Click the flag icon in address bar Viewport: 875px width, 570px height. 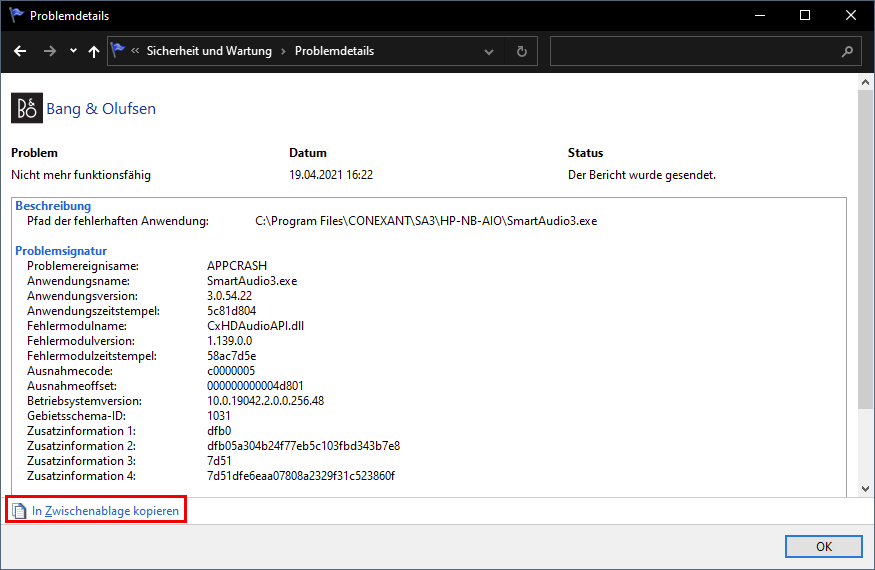click(x=118, y=50)
